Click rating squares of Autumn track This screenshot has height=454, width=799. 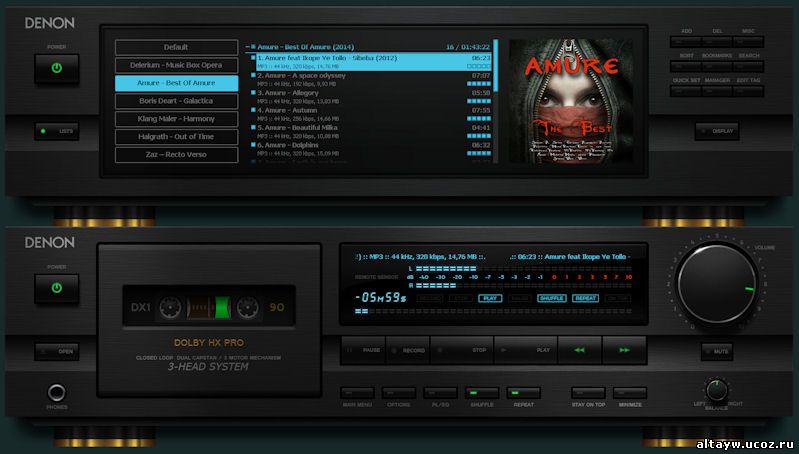tap(479, 118)
